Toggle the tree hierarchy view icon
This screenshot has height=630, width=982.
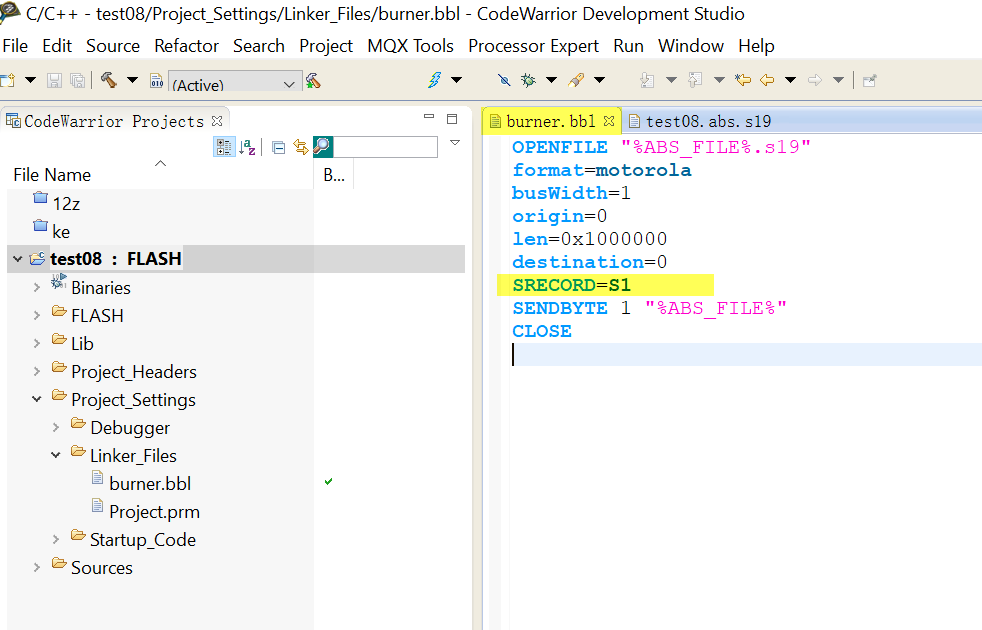coord(224,147)
